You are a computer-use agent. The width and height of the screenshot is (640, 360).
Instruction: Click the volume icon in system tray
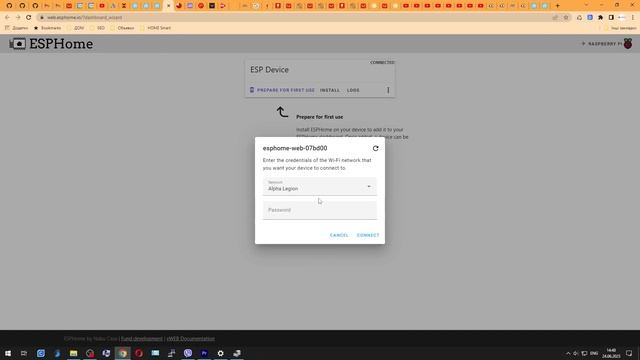[x=576, y=353]
